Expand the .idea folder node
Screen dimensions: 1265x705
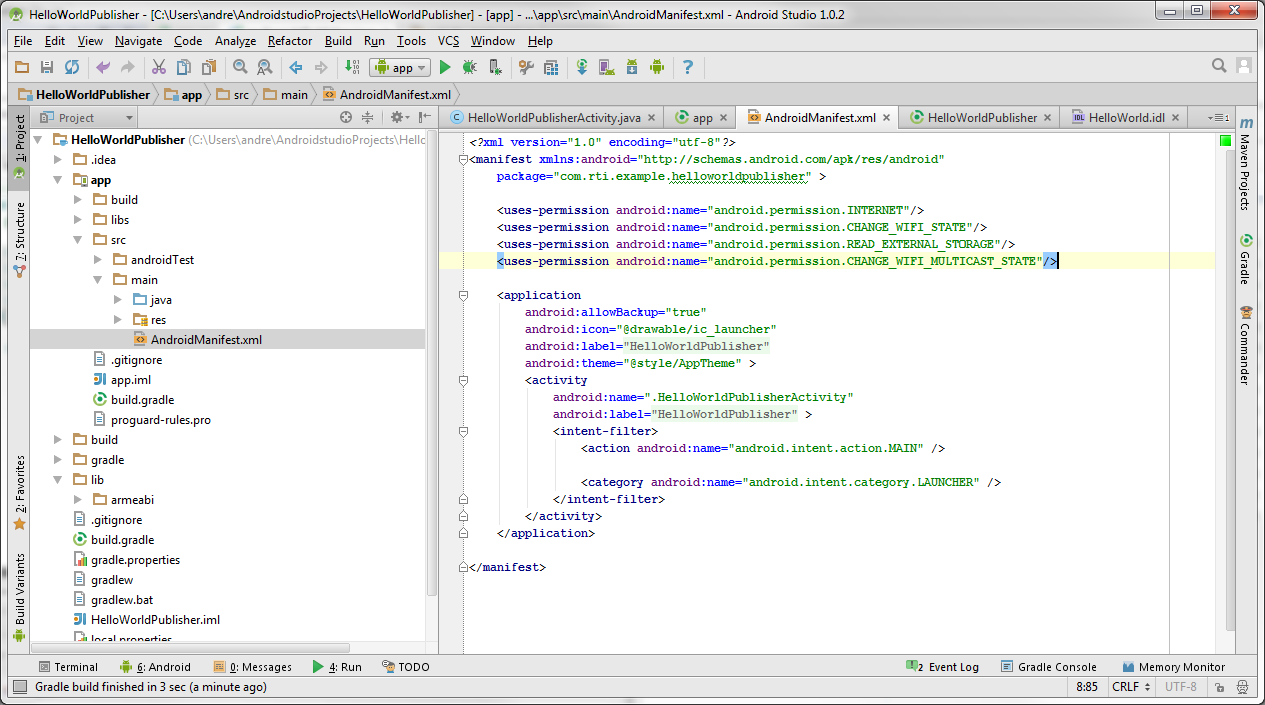[x=59, y=160]
